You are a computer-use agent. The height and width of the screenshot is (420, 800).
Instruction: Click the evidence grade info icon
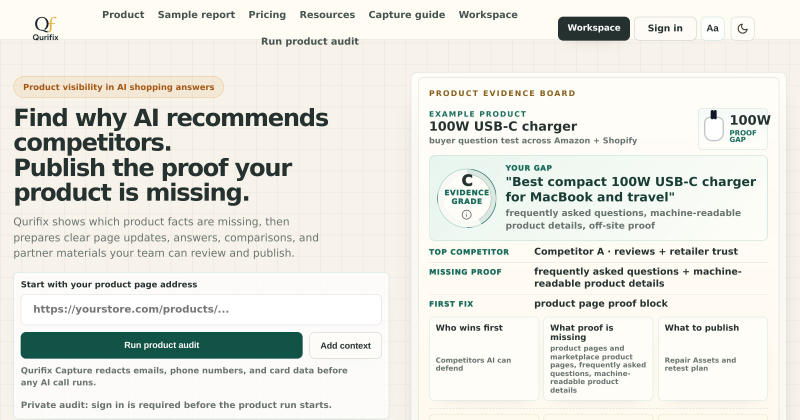466,215
